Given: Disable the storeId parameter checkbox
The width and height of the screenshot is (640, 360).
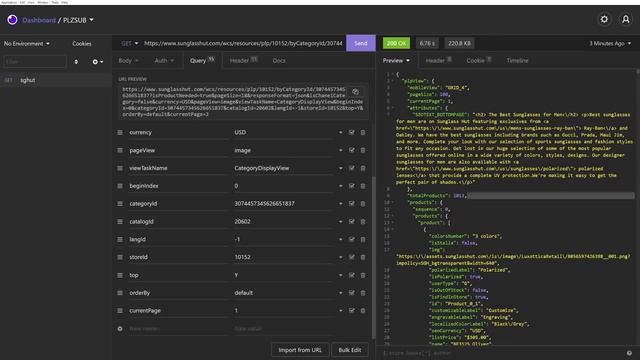Looking at the screenshot, I should pyautogui.click(x=351, y=257).
